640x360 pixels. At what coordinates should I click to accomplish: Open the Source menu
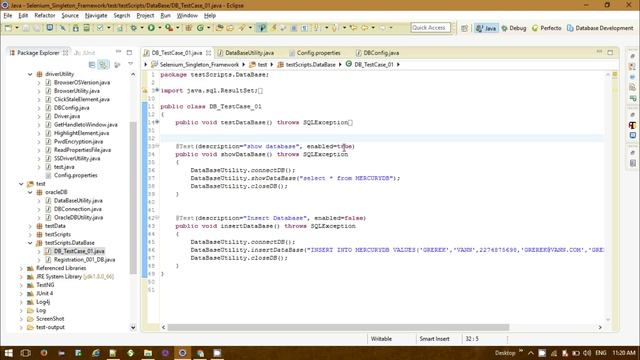70,16
